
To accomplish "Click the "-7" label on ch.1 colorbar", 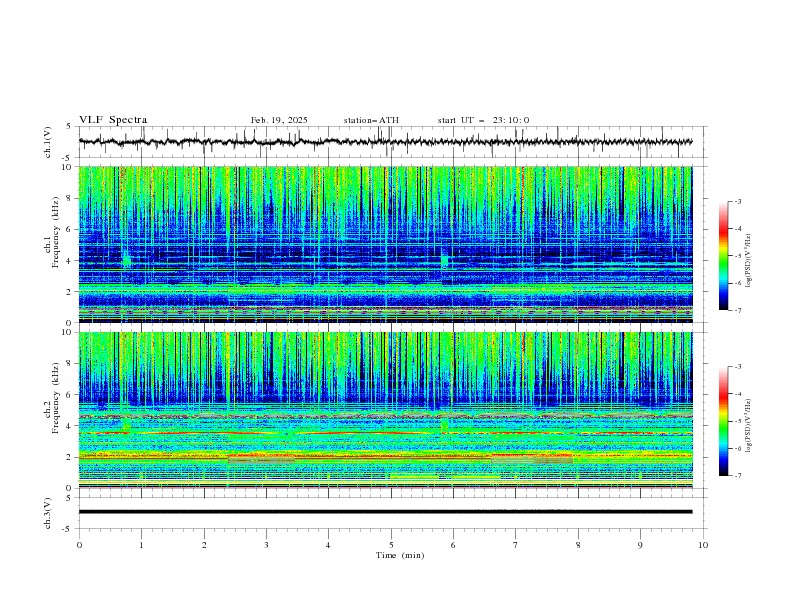I will [738, 310].
